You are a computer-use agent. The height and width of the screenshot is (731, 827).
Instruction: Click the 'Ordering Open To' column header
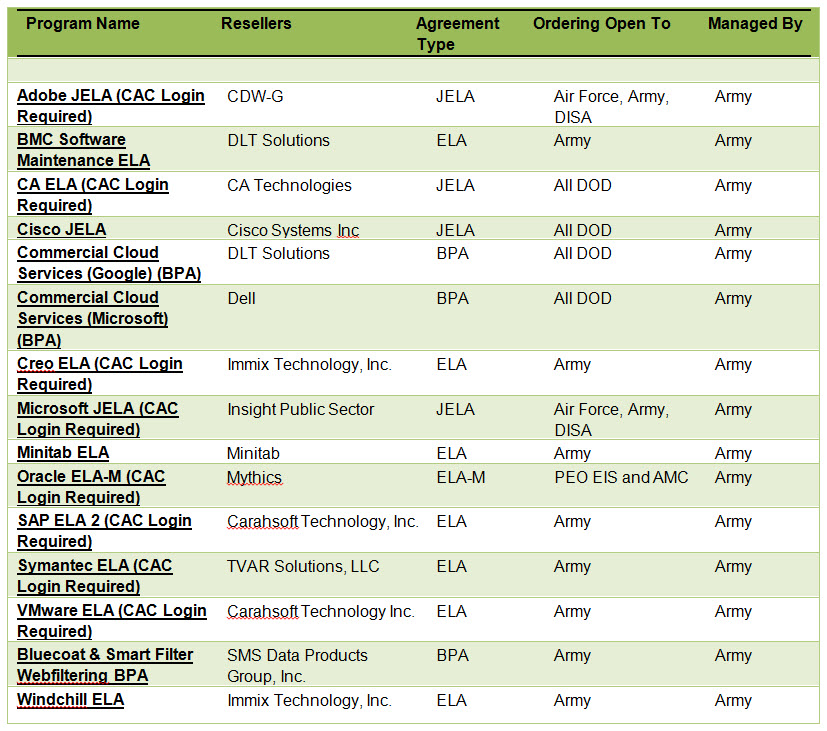602,24
